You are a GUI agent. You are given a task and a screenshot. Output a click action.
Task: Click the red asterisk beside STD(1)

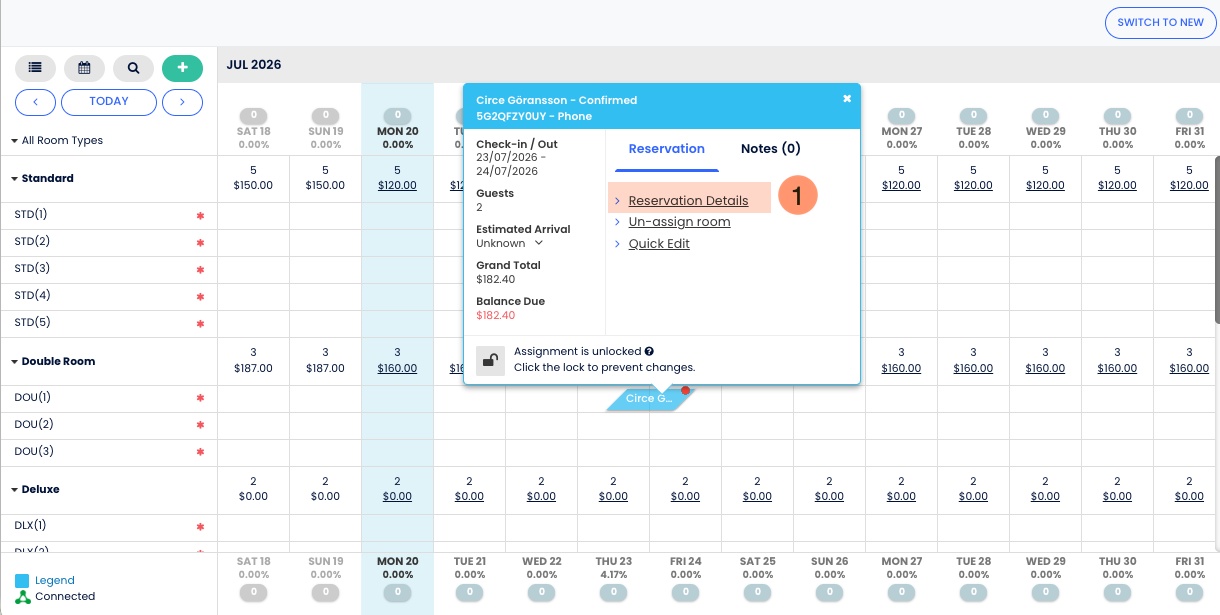point(200,216)
